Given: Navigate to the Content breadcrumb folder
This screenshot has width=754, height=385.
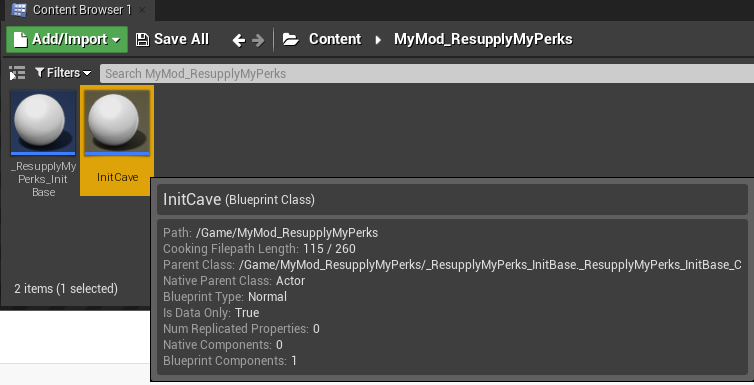Looking at the screenshot, I should [335, 39].
